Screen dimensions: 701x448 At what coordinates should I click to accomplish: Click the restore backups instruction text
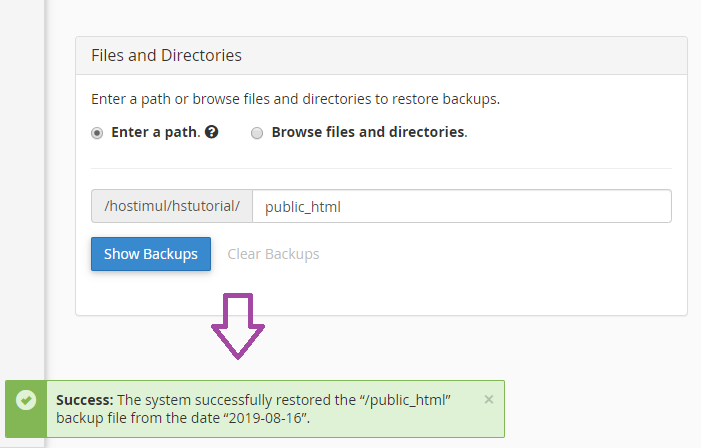(295, 99)
